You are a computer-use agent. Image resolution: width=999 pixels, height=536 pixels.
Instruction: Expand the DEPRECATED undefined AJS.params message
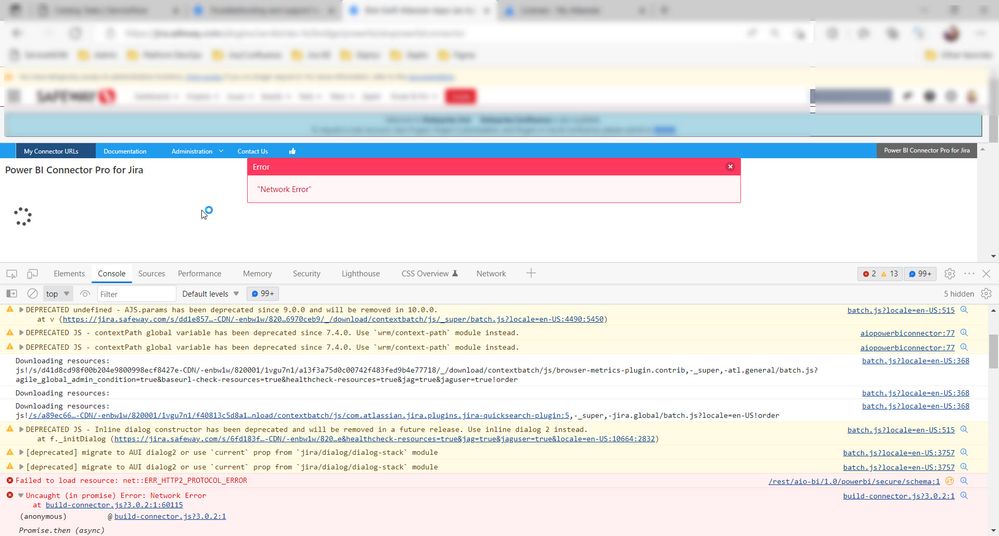21,310
